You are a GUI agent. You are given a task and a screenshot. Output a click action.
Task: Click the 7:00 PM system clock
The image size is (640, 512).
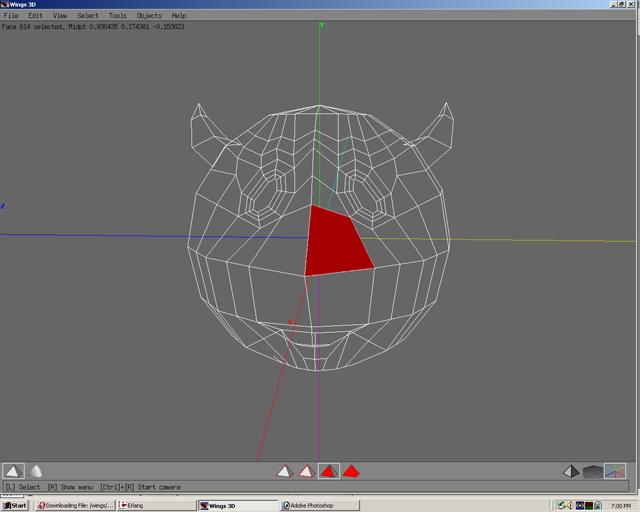(621, 506)
